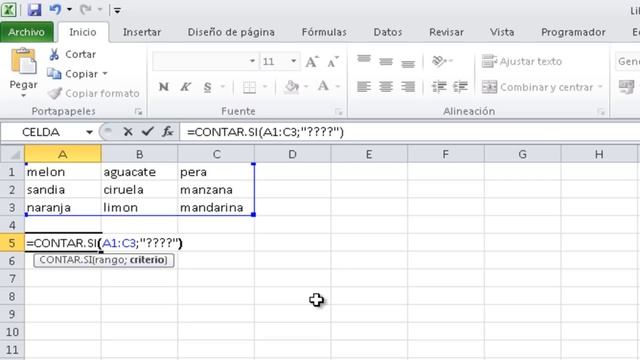The width and height of the screenshot is (640, 360).
Task: Open the undo history dropdown arrow
Action: coord(69,9)
